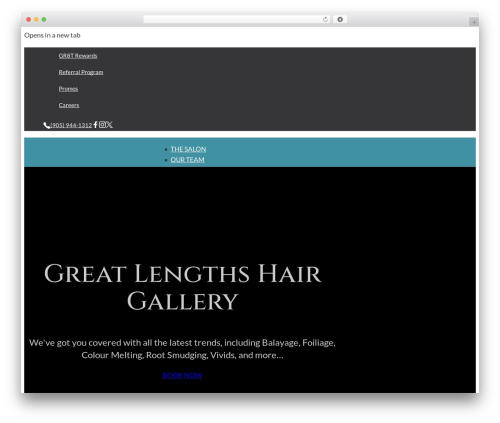Click the green maximize window button

click(x=44, y=19)
